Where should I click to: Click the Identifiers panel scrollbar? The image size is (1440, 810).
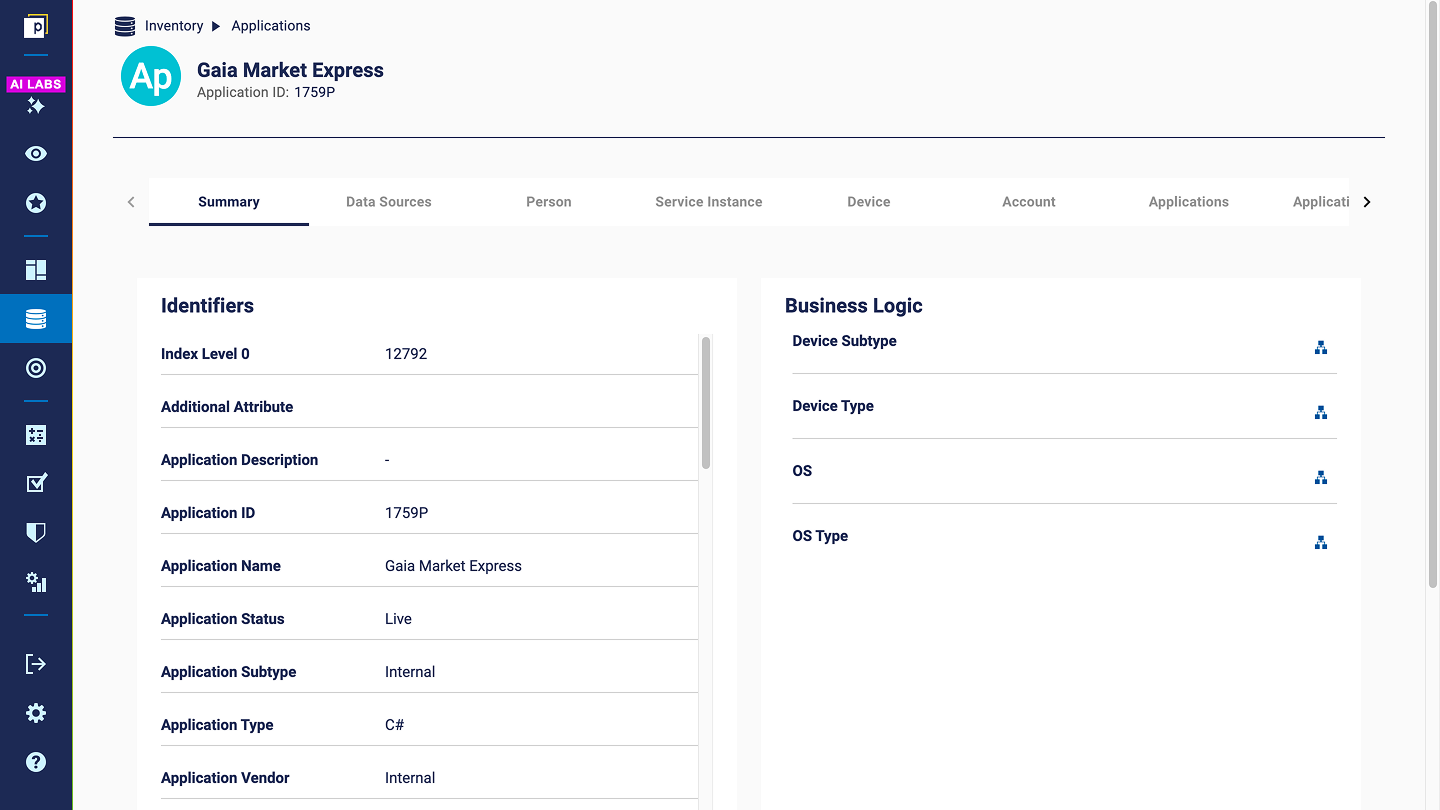[x=706, y=402]
